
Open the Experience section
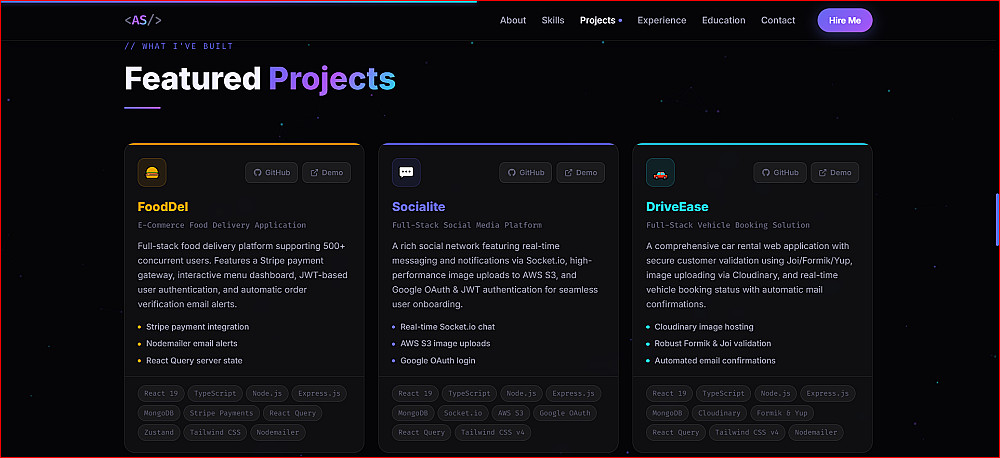pyautogui.click(x=662, y=20)
